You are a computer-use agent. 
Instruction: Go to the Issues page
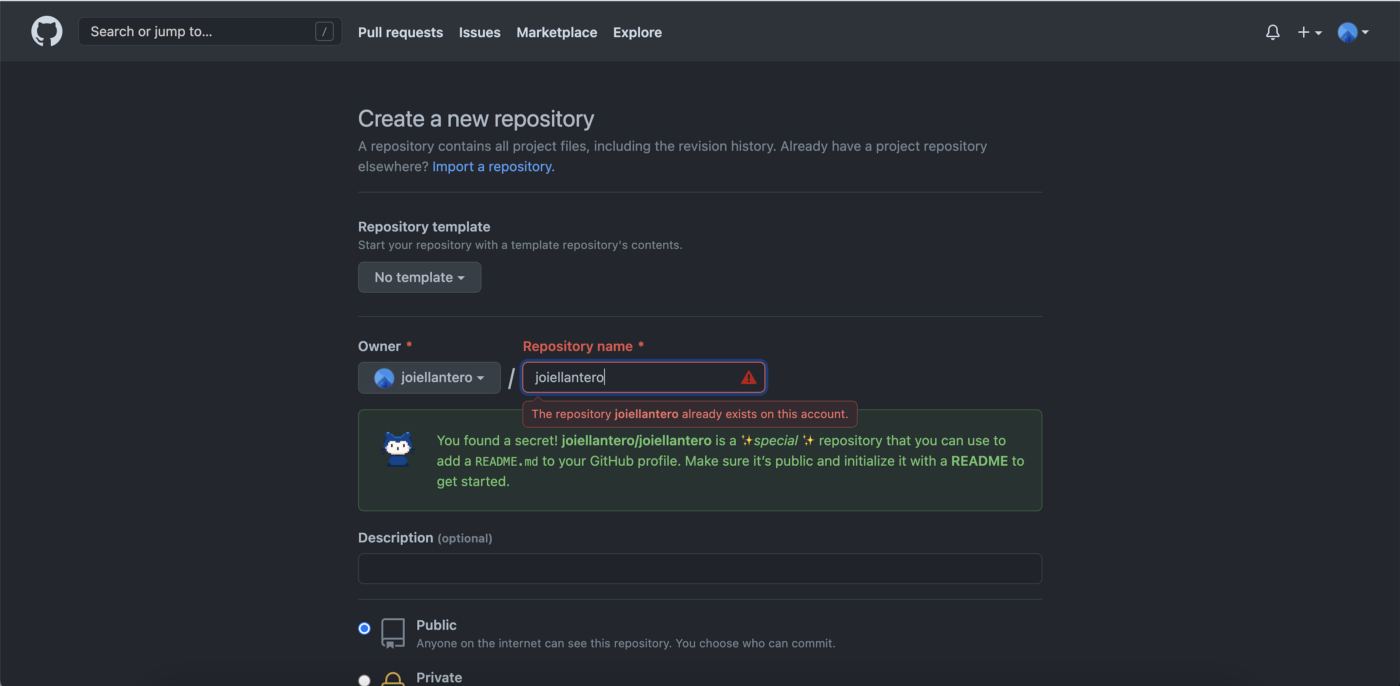(x=479, y=32)
